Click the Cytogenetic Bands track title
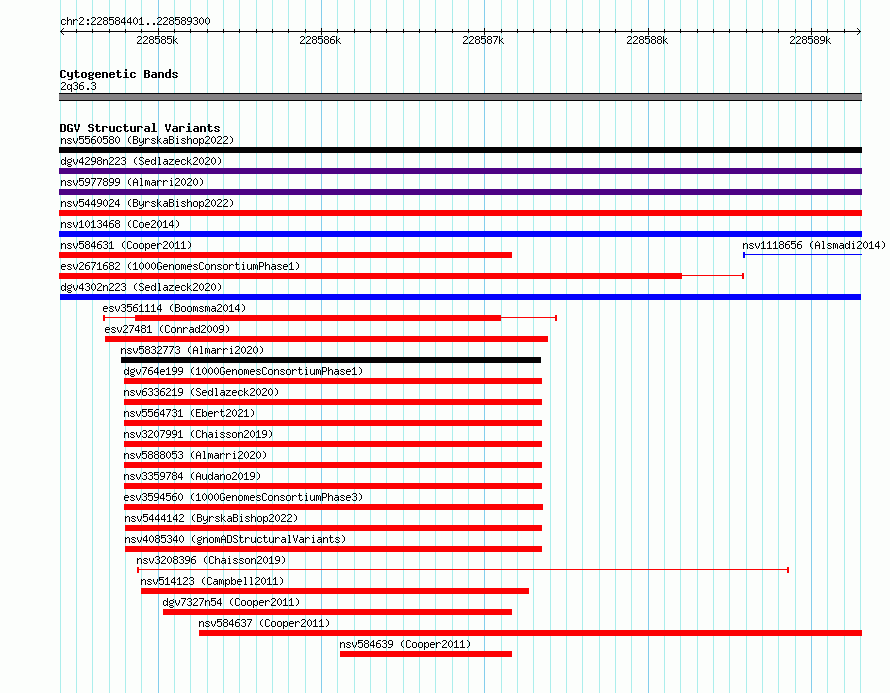 click(119, 74)
